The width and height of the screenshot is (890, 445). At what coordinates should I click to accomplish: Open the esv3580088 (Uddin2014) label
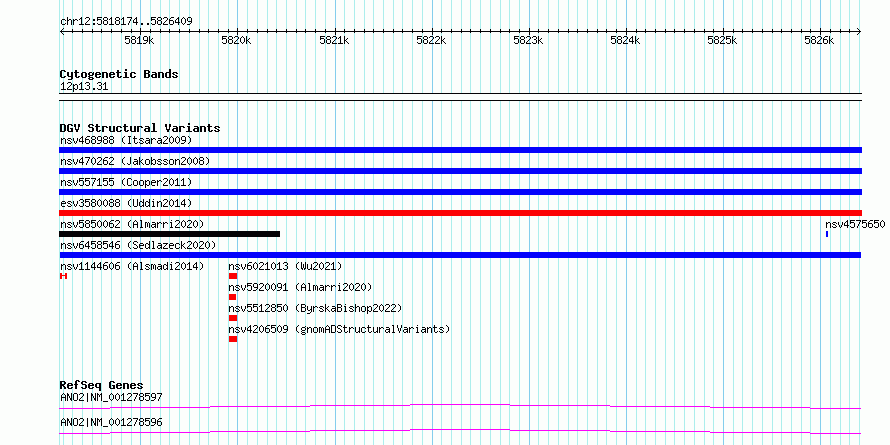click(126, 203)
